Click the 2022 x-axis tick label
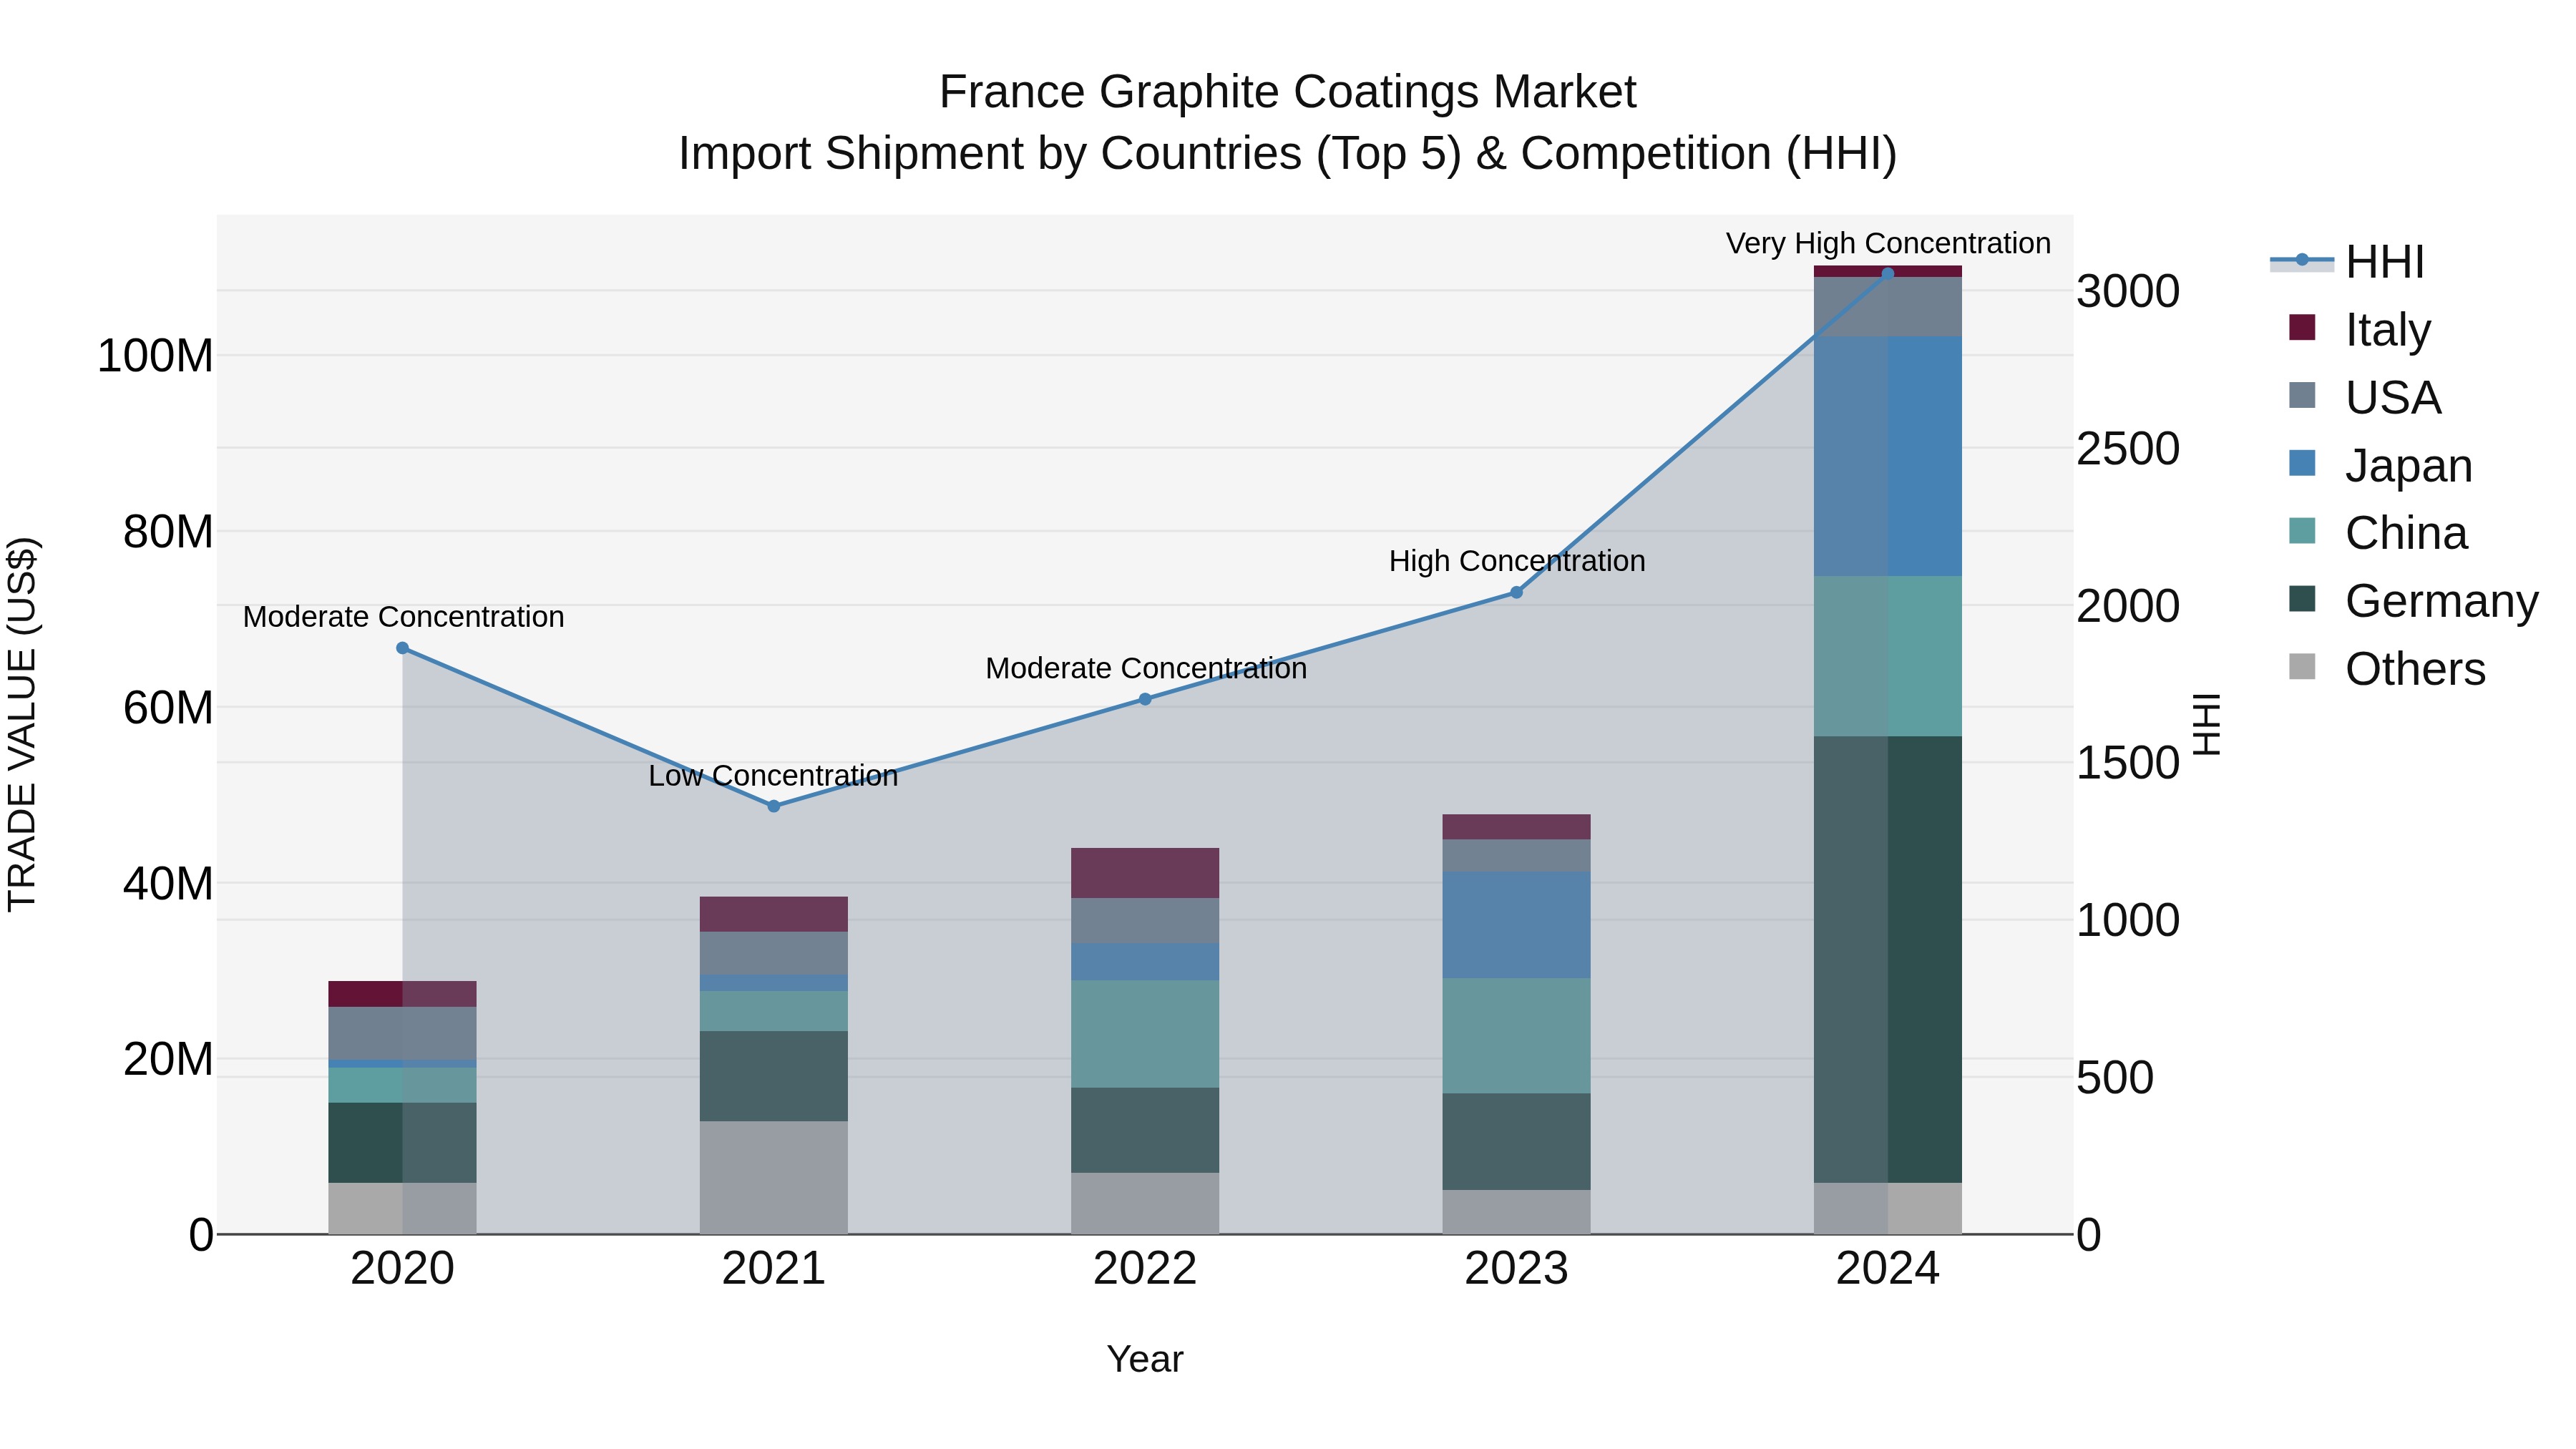2576x1449 pixels. (x=1145, y=1269)
